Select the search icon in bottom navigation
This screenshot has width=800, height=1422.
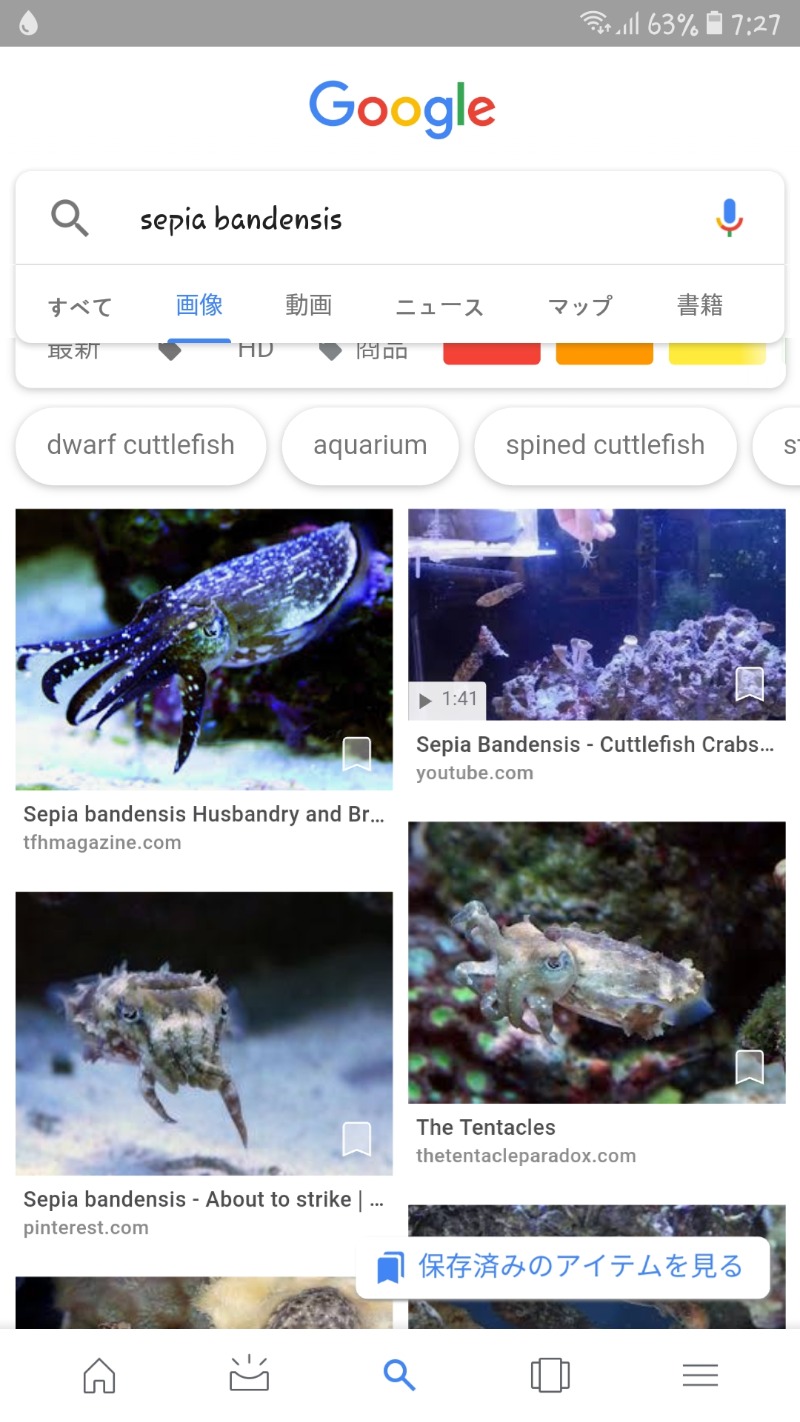(399, 1376)
